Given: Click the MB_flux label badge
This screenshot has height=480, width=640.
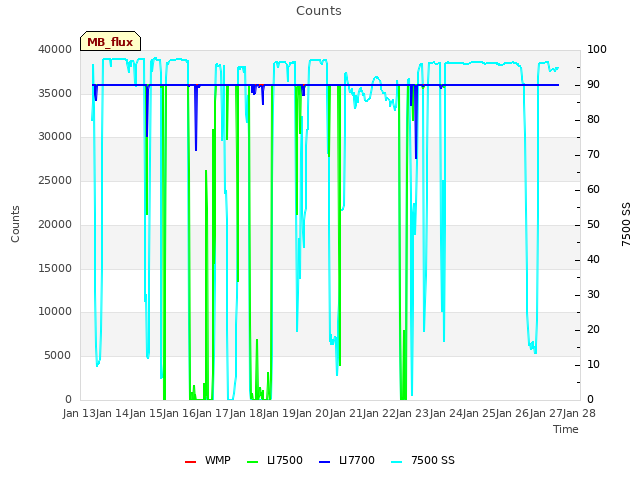Looking at the screenshot, I should tap(110, 41).
